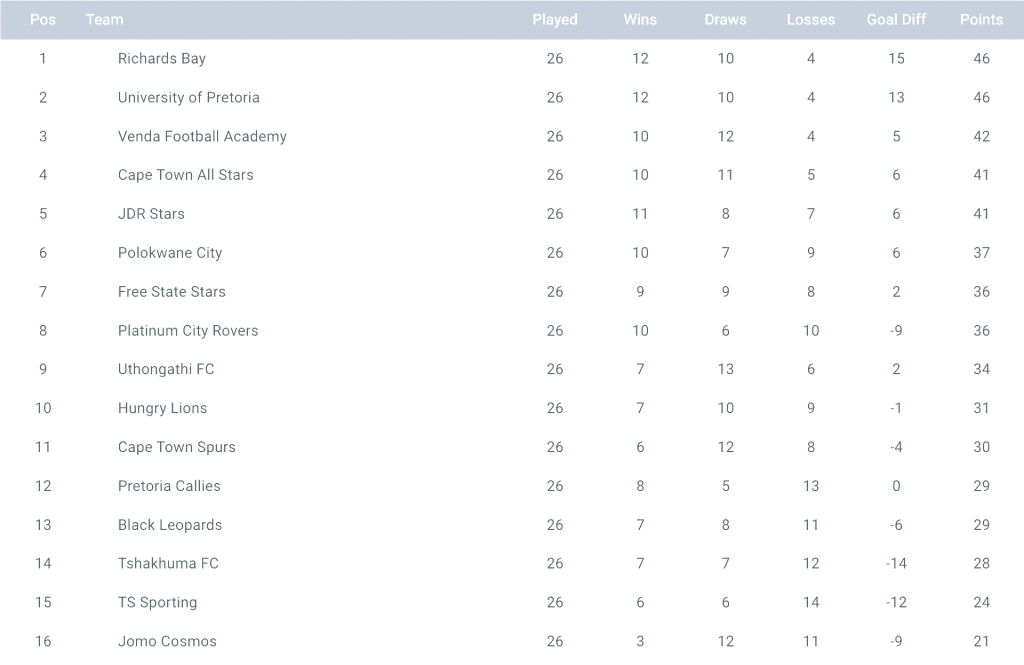Click the Draws column header
1024x665 pixels.
[x=725, y=19]
